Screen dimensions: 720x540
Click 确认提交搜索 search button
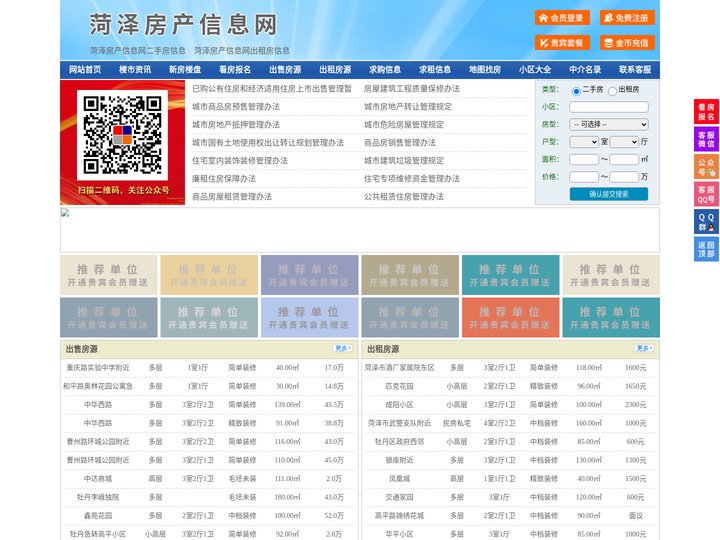609,194
